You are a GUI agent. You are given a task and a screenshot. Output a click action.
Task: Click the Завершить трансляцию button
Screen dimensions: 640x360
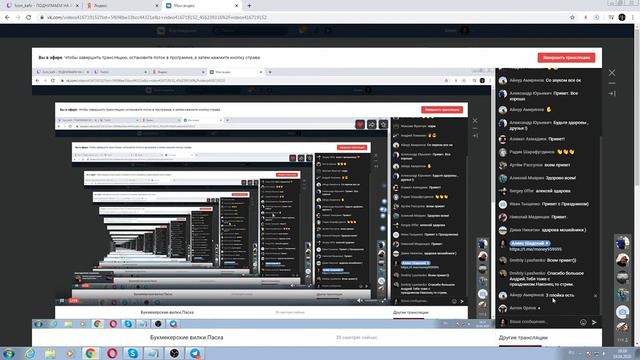pos(566,58)
